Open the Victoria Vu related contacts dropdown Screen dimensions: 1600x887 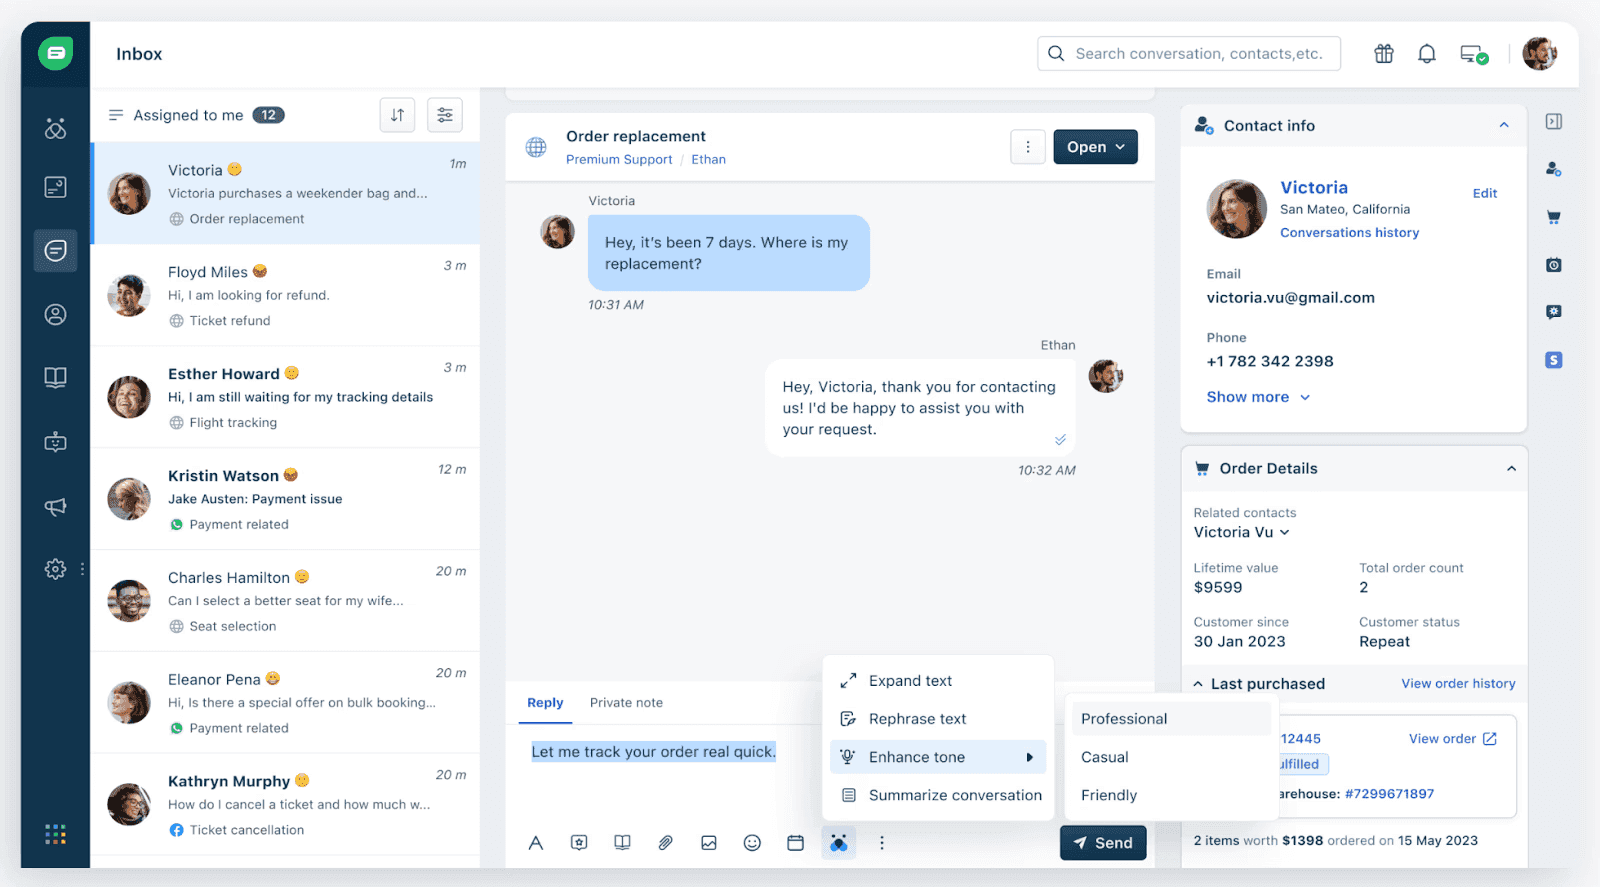point(1242,532)
